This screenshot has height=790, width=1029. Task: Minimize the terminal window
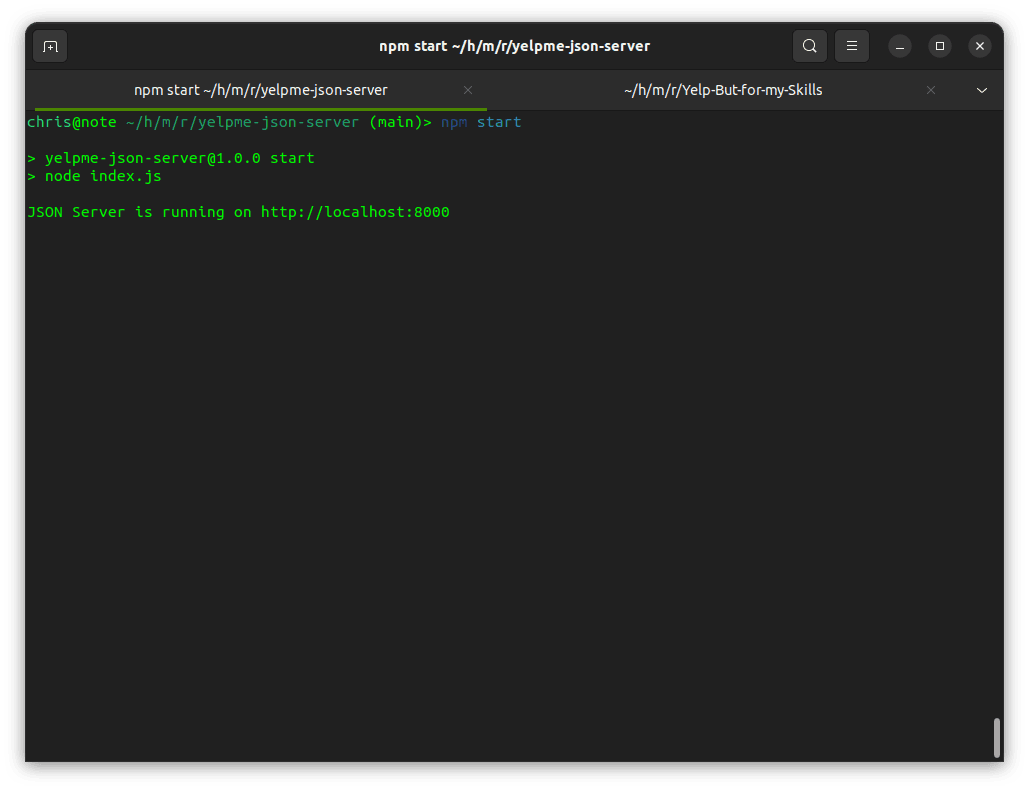900,47
